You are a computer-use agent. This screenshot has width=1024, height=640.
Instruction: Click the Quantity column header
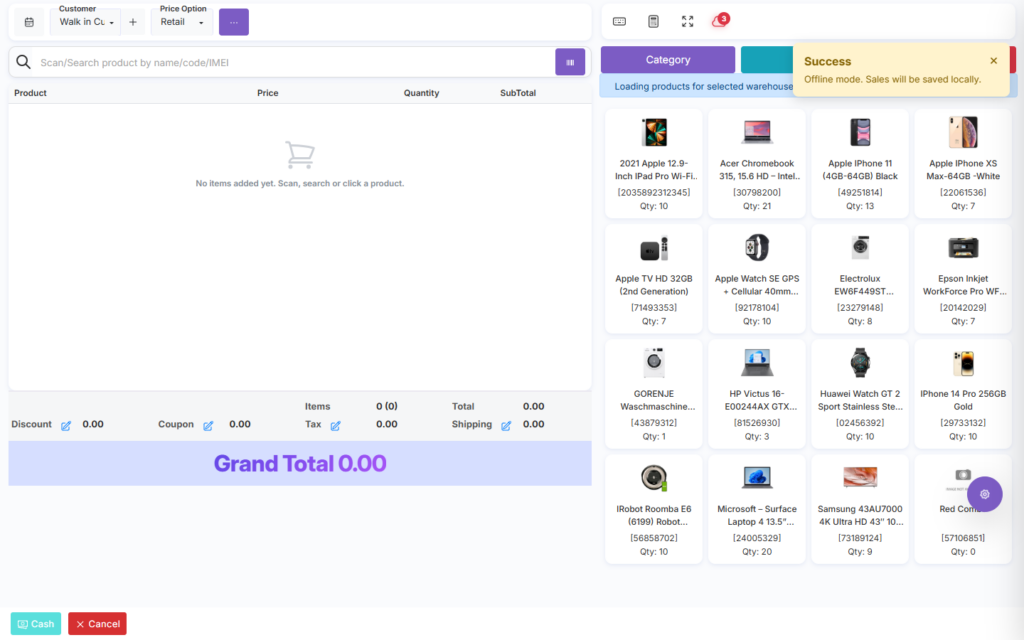(x=421, y=93)
